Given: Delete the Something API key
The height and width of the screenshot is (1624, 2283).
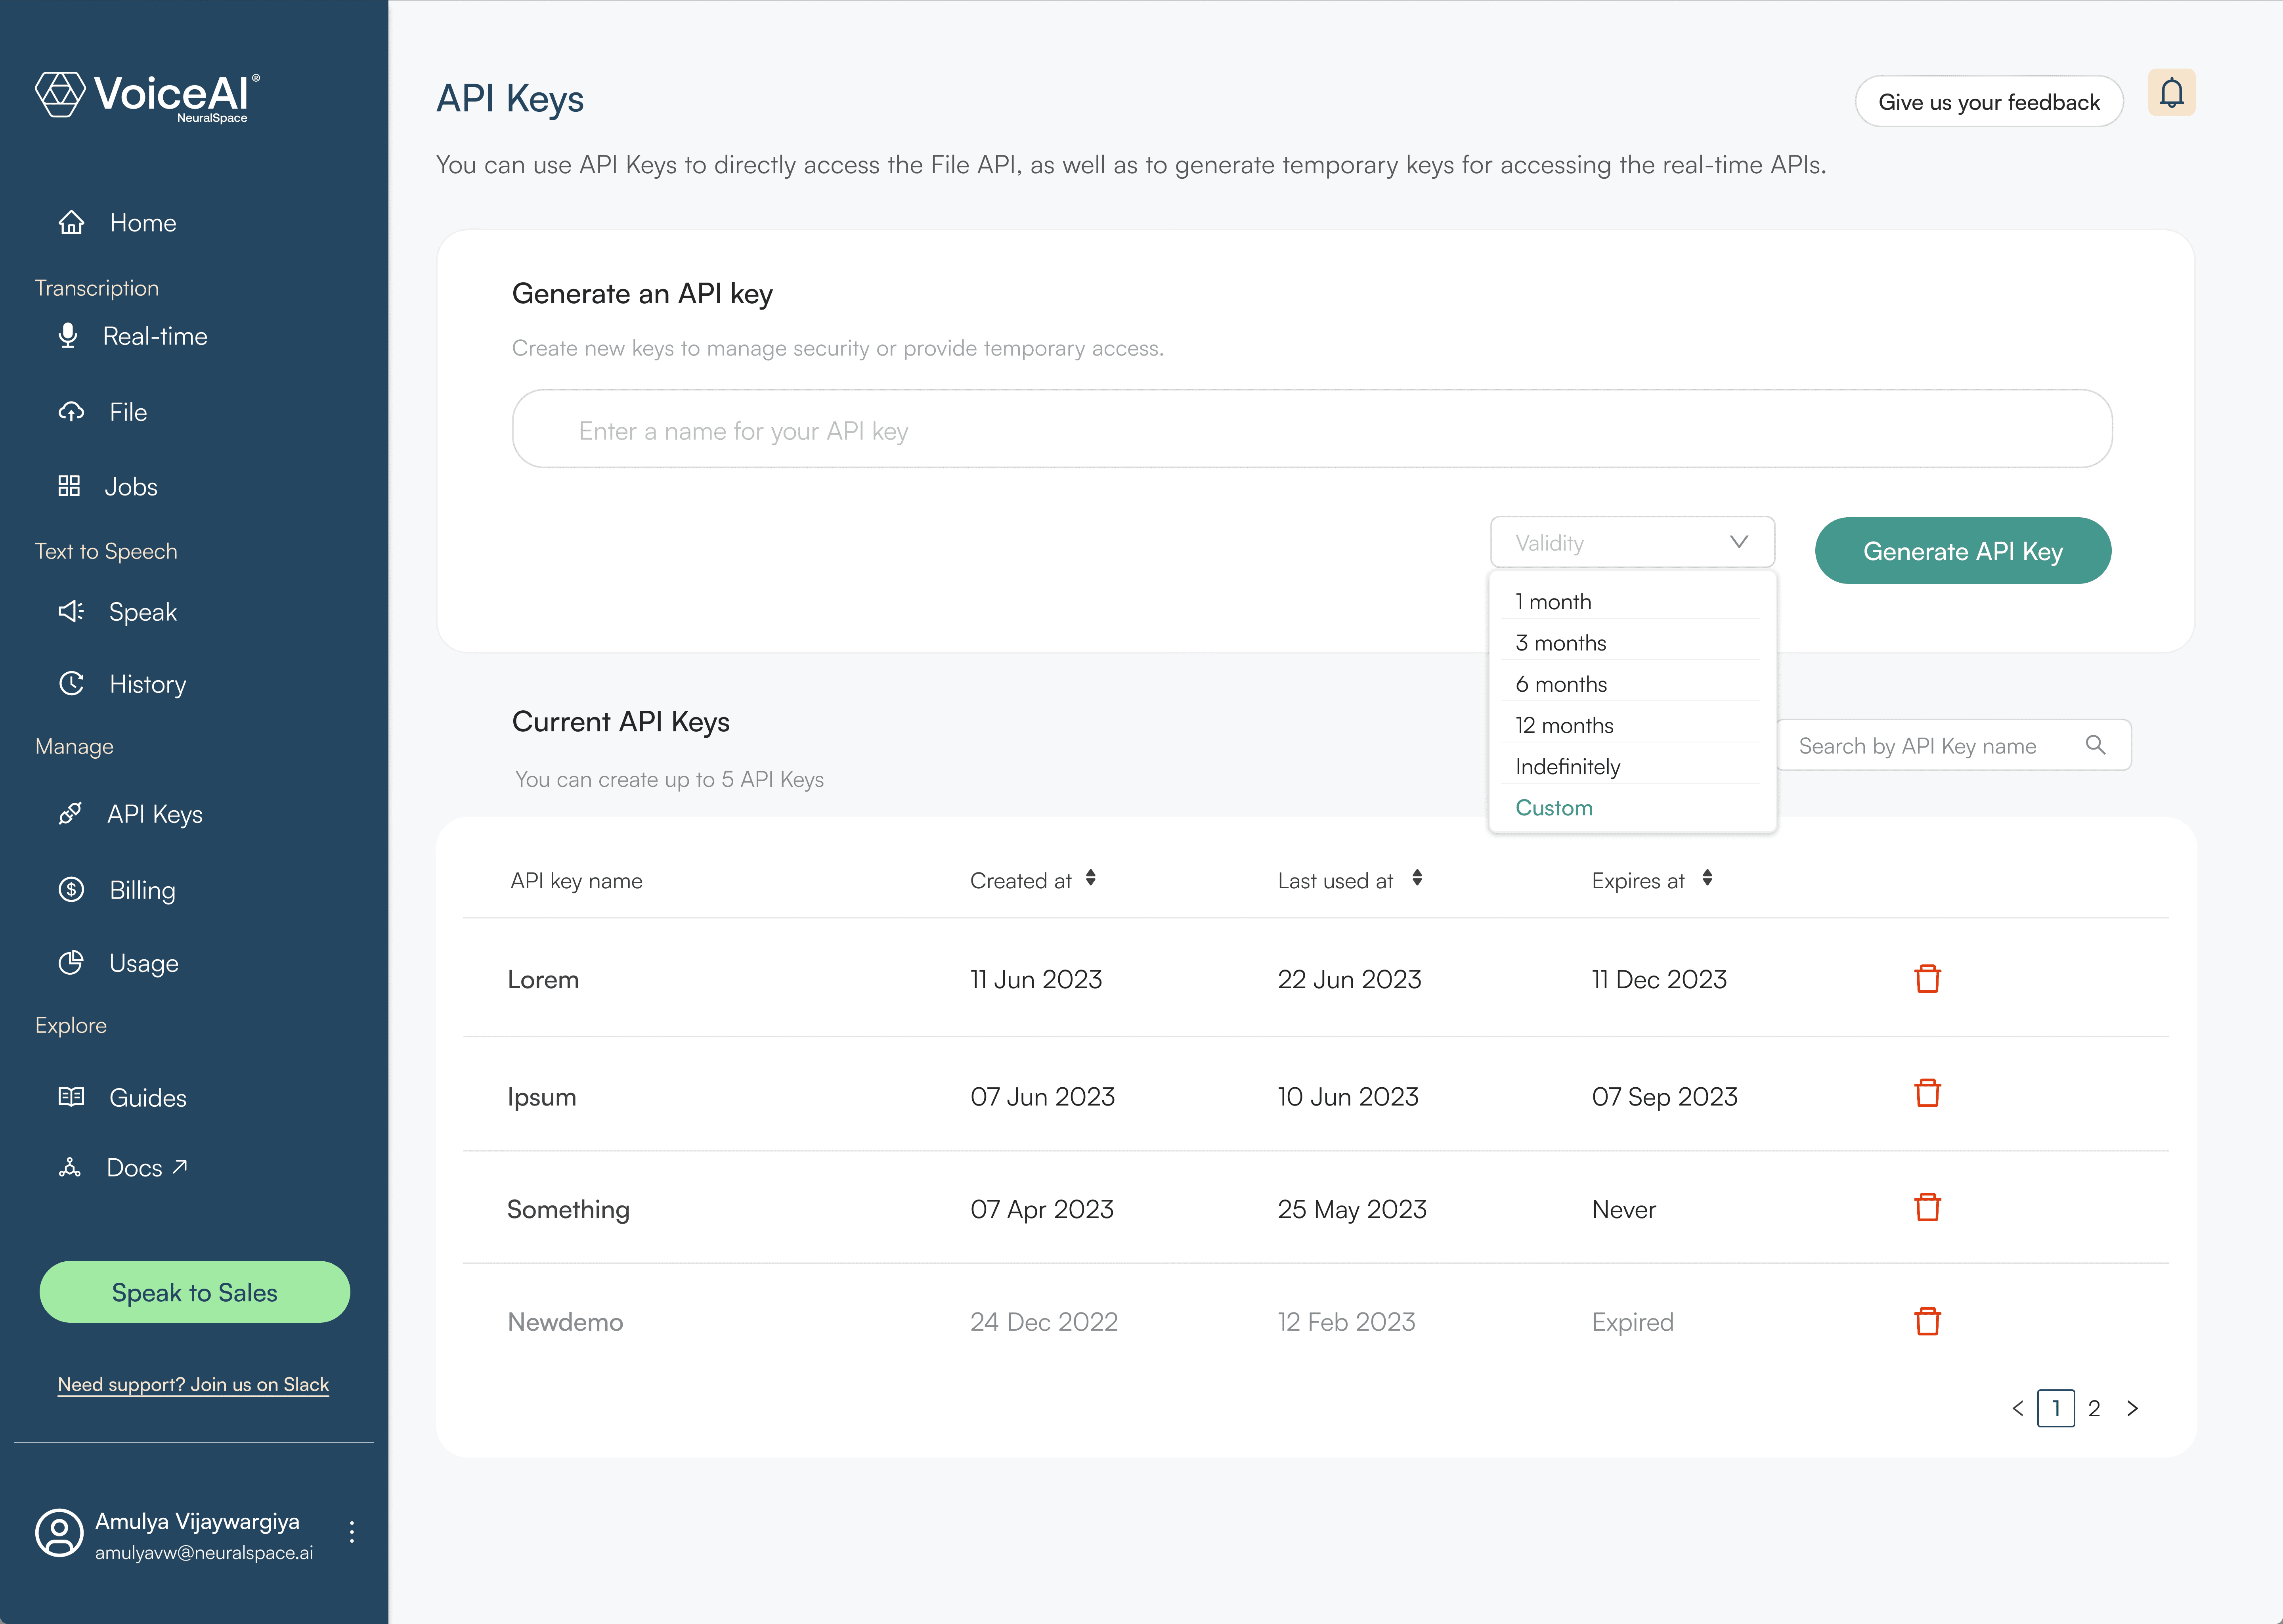Looking at the screenshot, I should 1927,1207.
